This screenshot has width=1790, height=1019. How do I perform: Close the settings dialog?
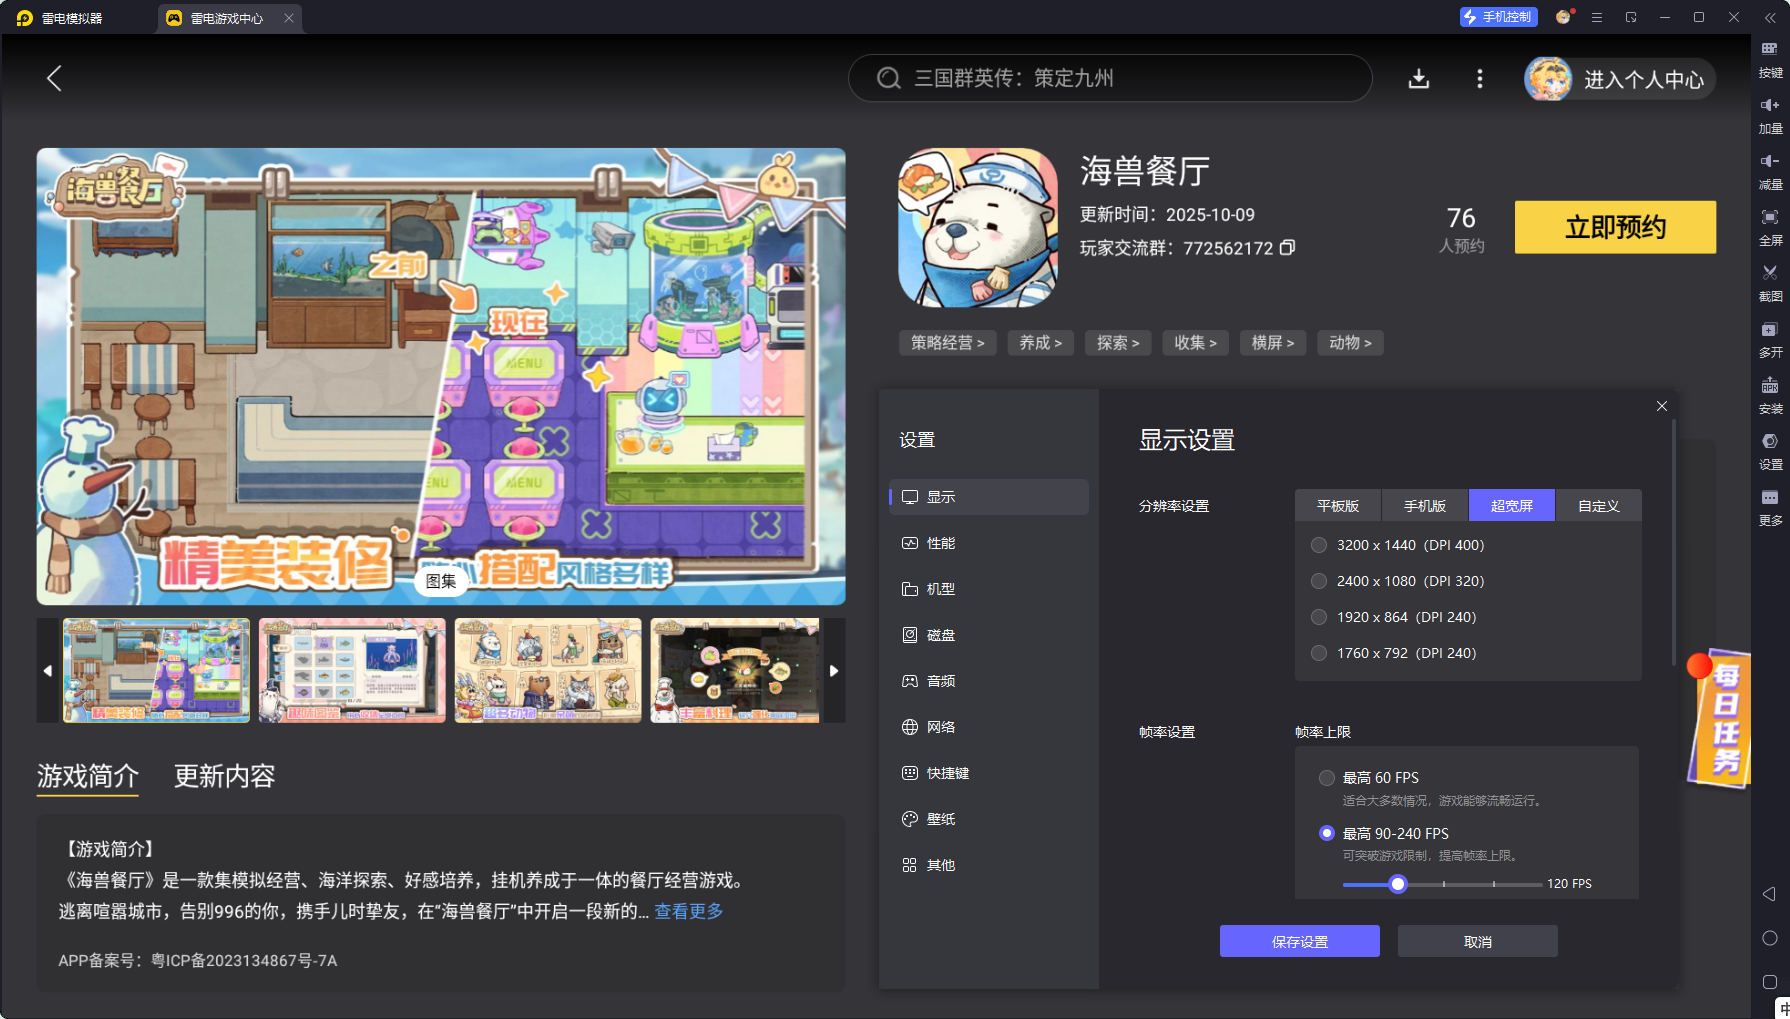pyautogui.click(x=1662, y=406)
